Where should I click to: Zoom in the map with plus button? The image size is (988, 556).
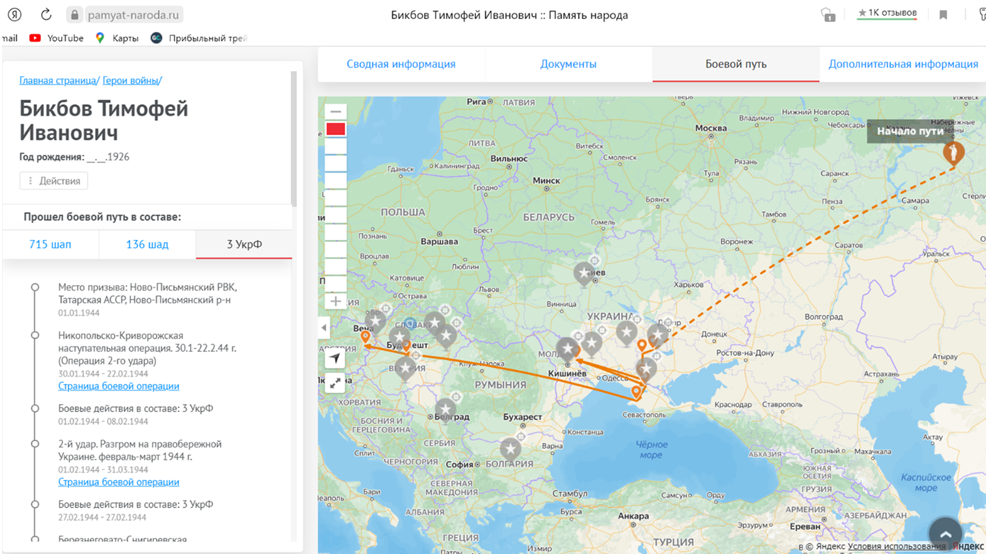point(336,301)
